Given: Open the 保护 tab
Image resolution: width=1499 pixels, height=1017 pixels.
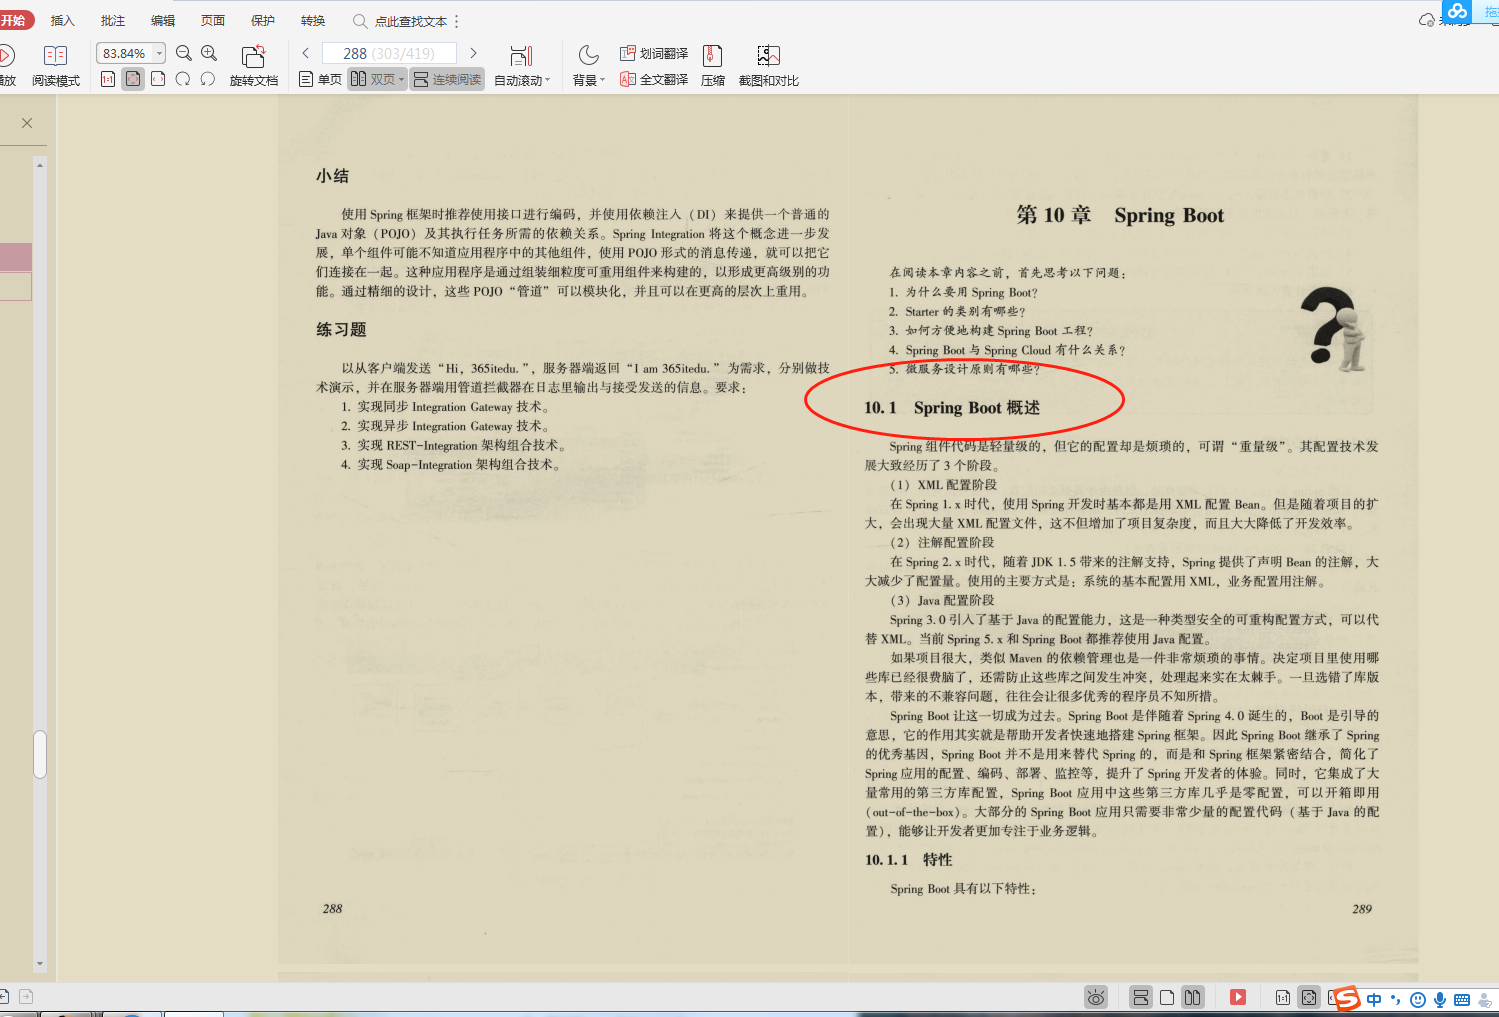Looking at the screenshot, I should tap(263, 20).
